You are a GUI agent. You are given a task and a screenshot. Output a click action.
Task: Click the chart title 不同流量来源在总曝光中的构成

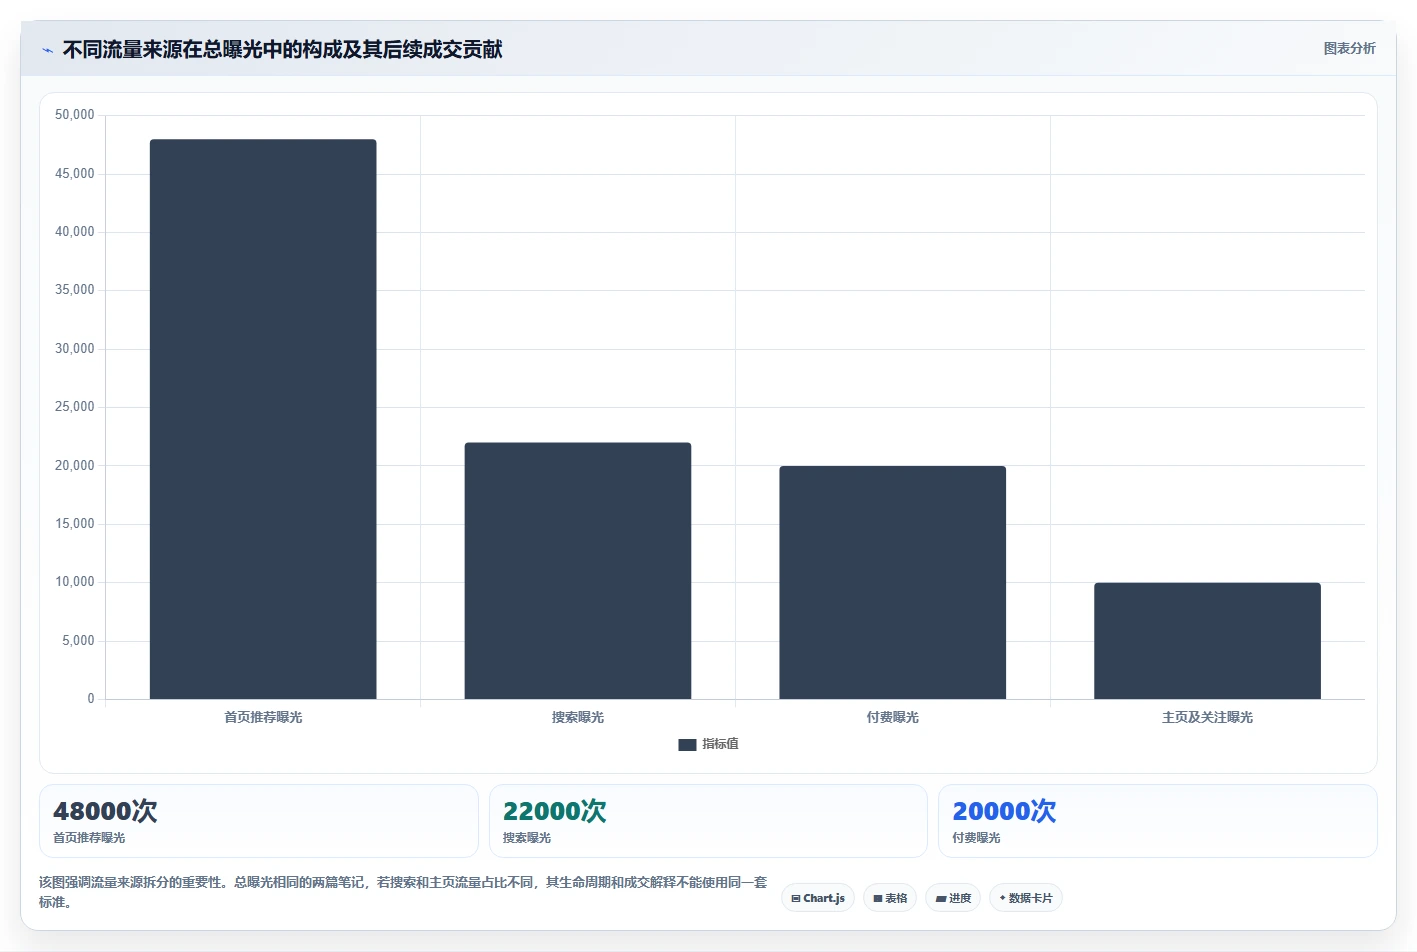[282, 49]
